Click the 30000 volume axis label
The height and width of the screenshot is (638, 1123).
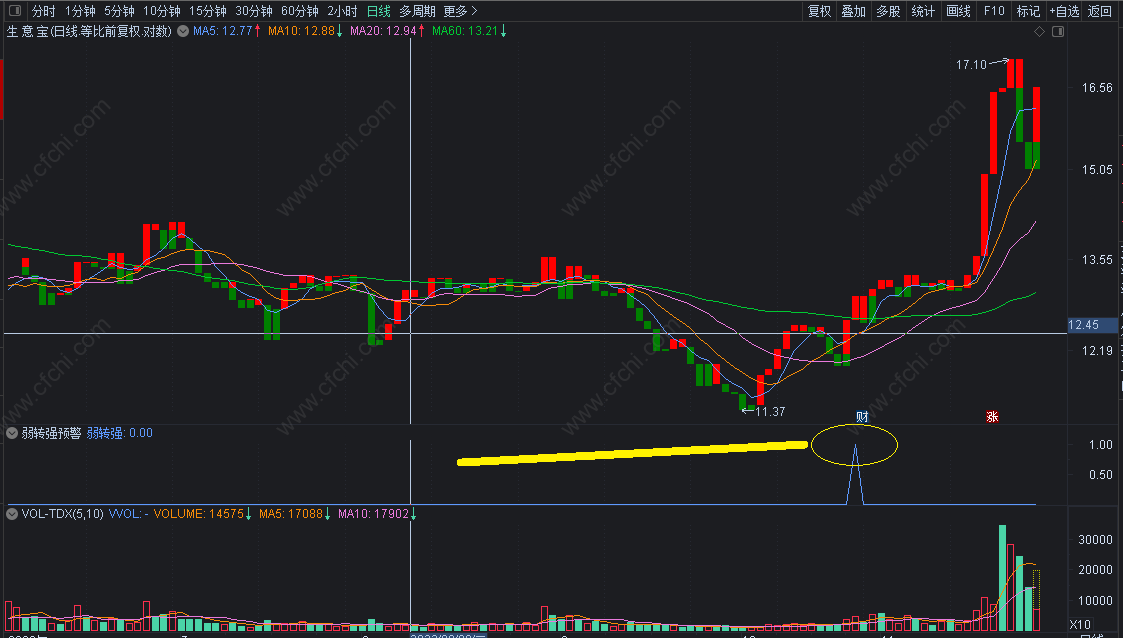click(1096, 540)
